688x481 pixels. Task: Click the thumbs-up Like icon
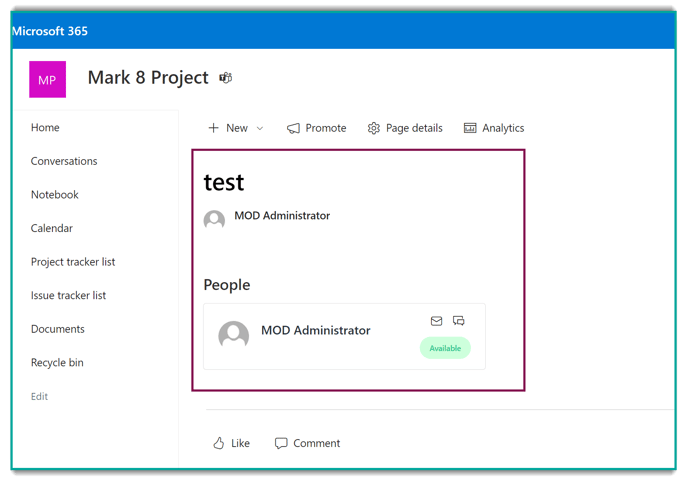(x=219, y=443)
